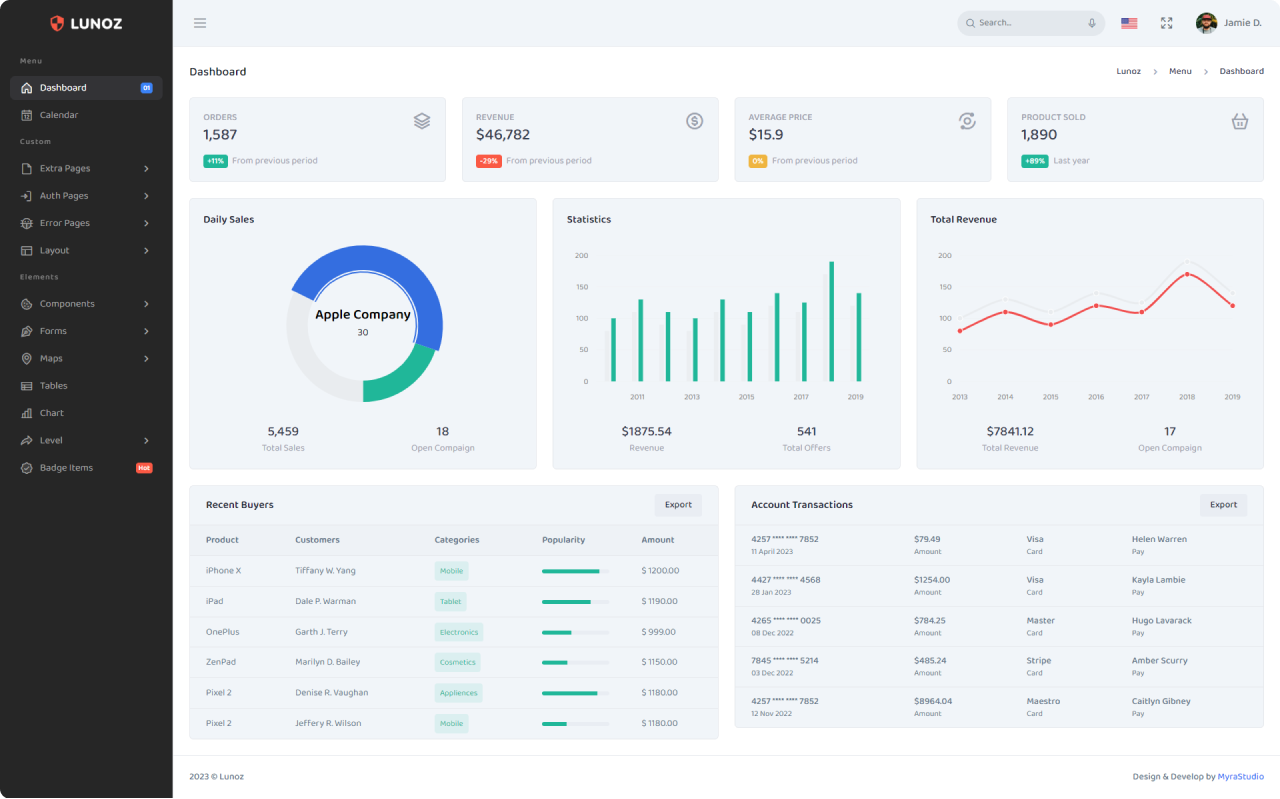Open the US flag language selector

coord(1129,23)
